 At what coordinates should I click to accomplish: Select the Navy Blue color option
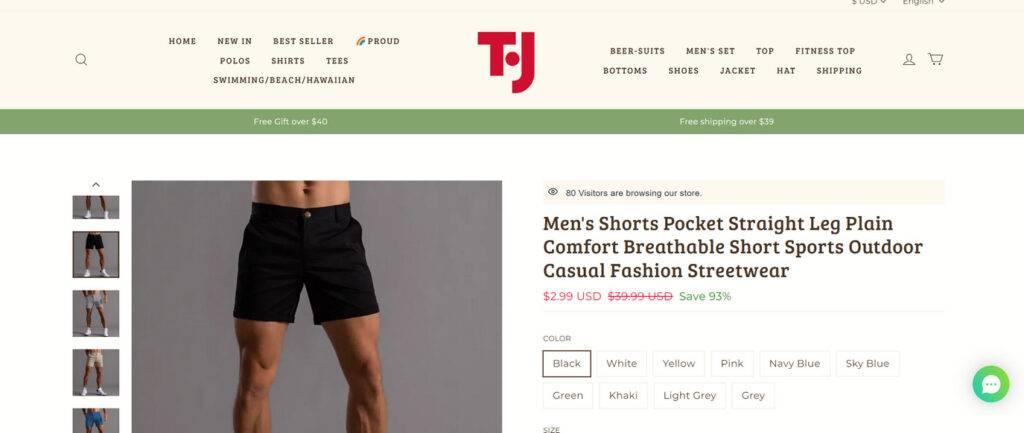coord(794,364)
